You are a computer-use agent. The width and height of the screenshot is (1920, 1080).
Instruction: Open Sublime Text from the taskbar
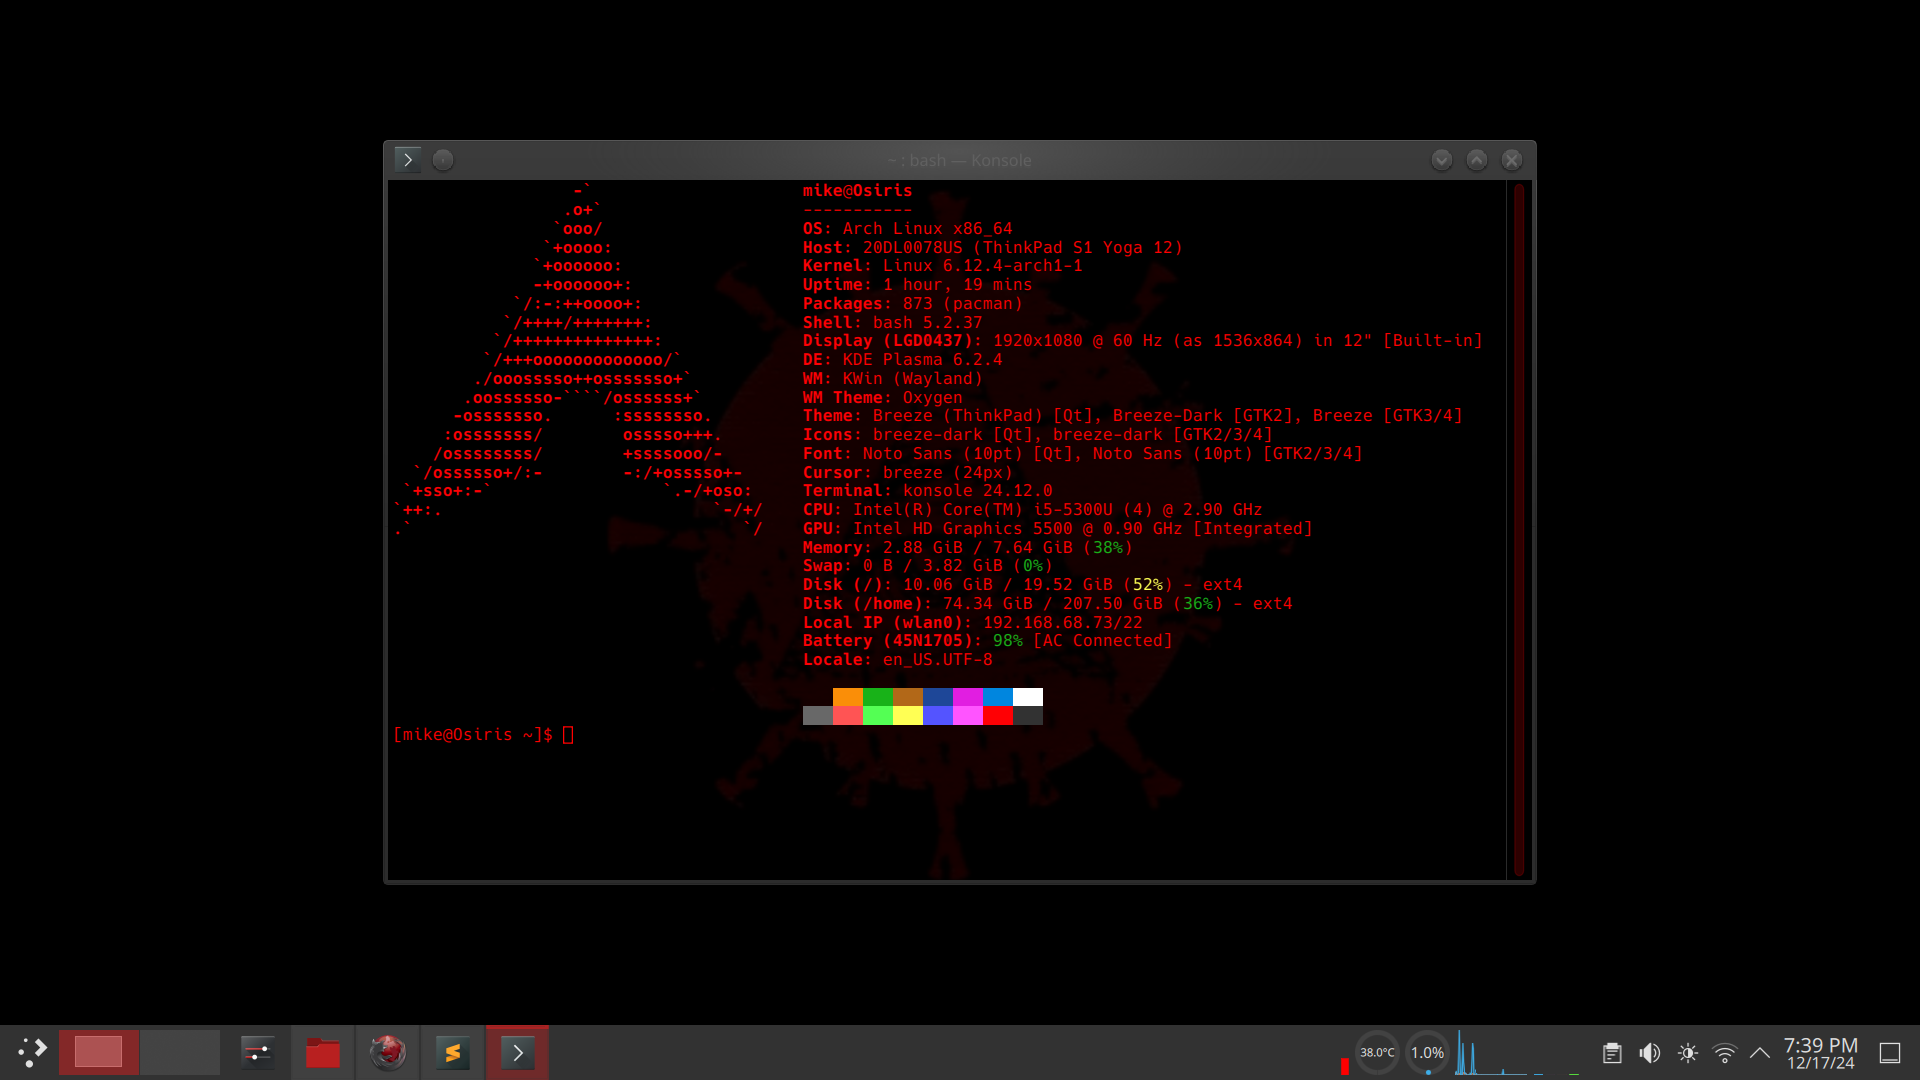(x=452, y=1052)
